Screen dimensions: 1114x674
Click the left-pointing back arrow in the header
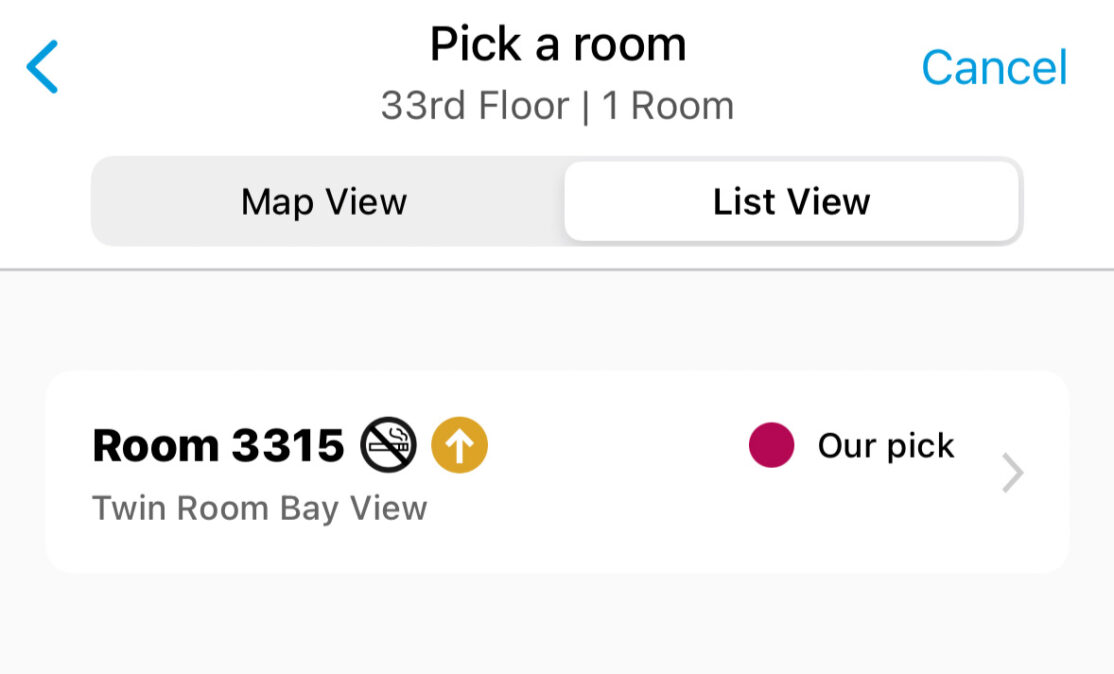pyautogui.click(x=42, y=67)
